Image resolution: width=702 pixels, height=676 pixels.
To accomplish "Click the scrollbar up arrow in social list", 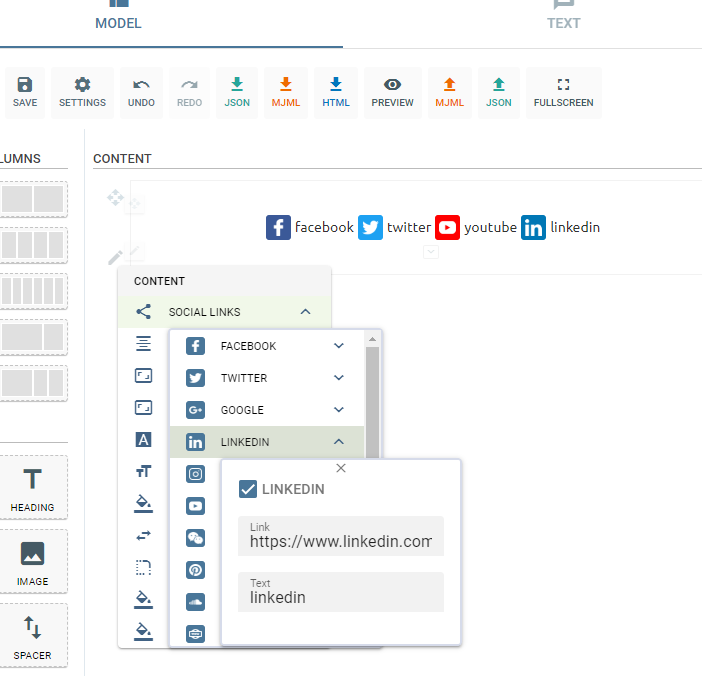I will 372,339.
